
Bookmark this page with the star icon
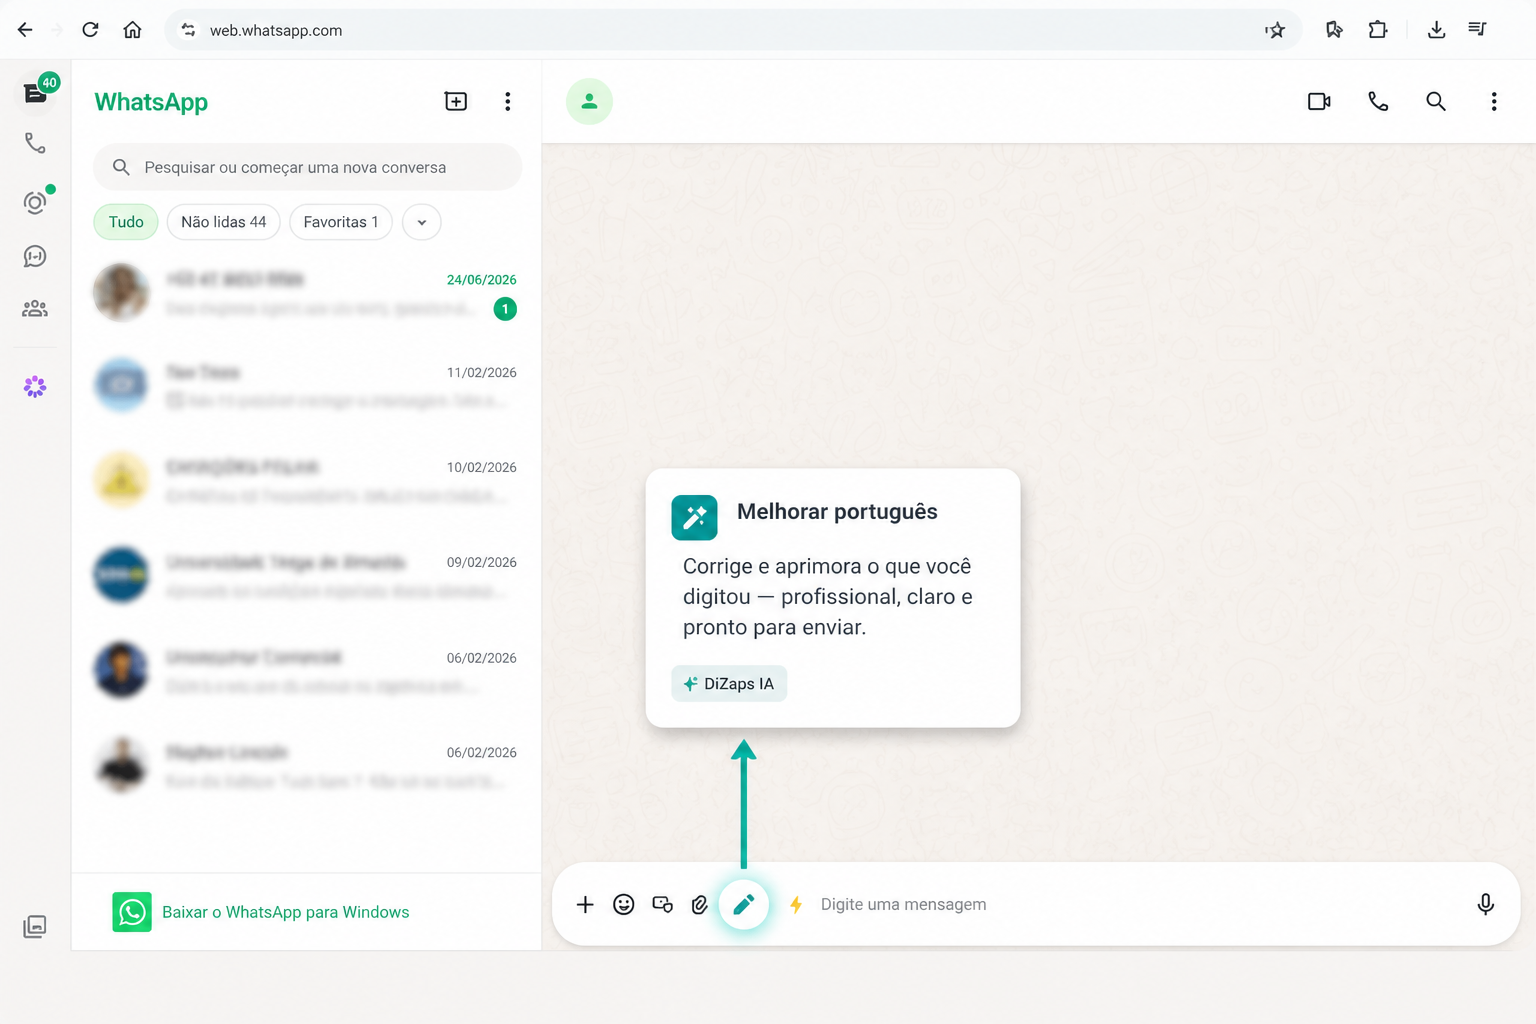[x=1275, y=30]
